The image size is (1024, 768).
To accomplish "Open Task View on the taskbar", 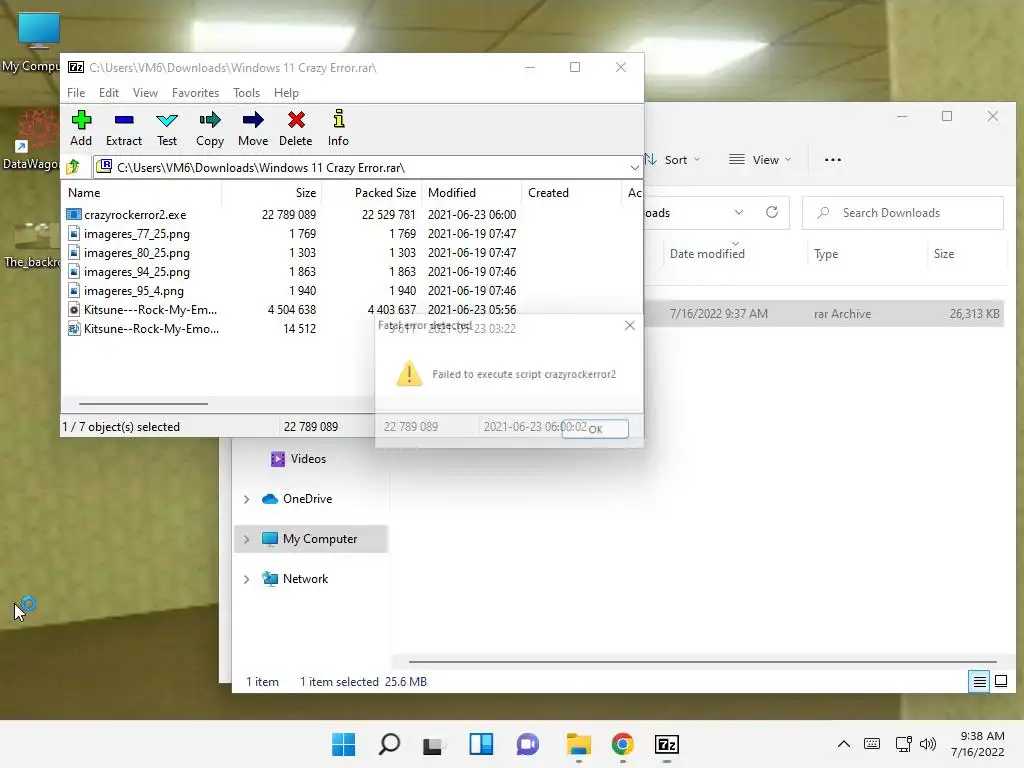I will click(x=434, y=744).
